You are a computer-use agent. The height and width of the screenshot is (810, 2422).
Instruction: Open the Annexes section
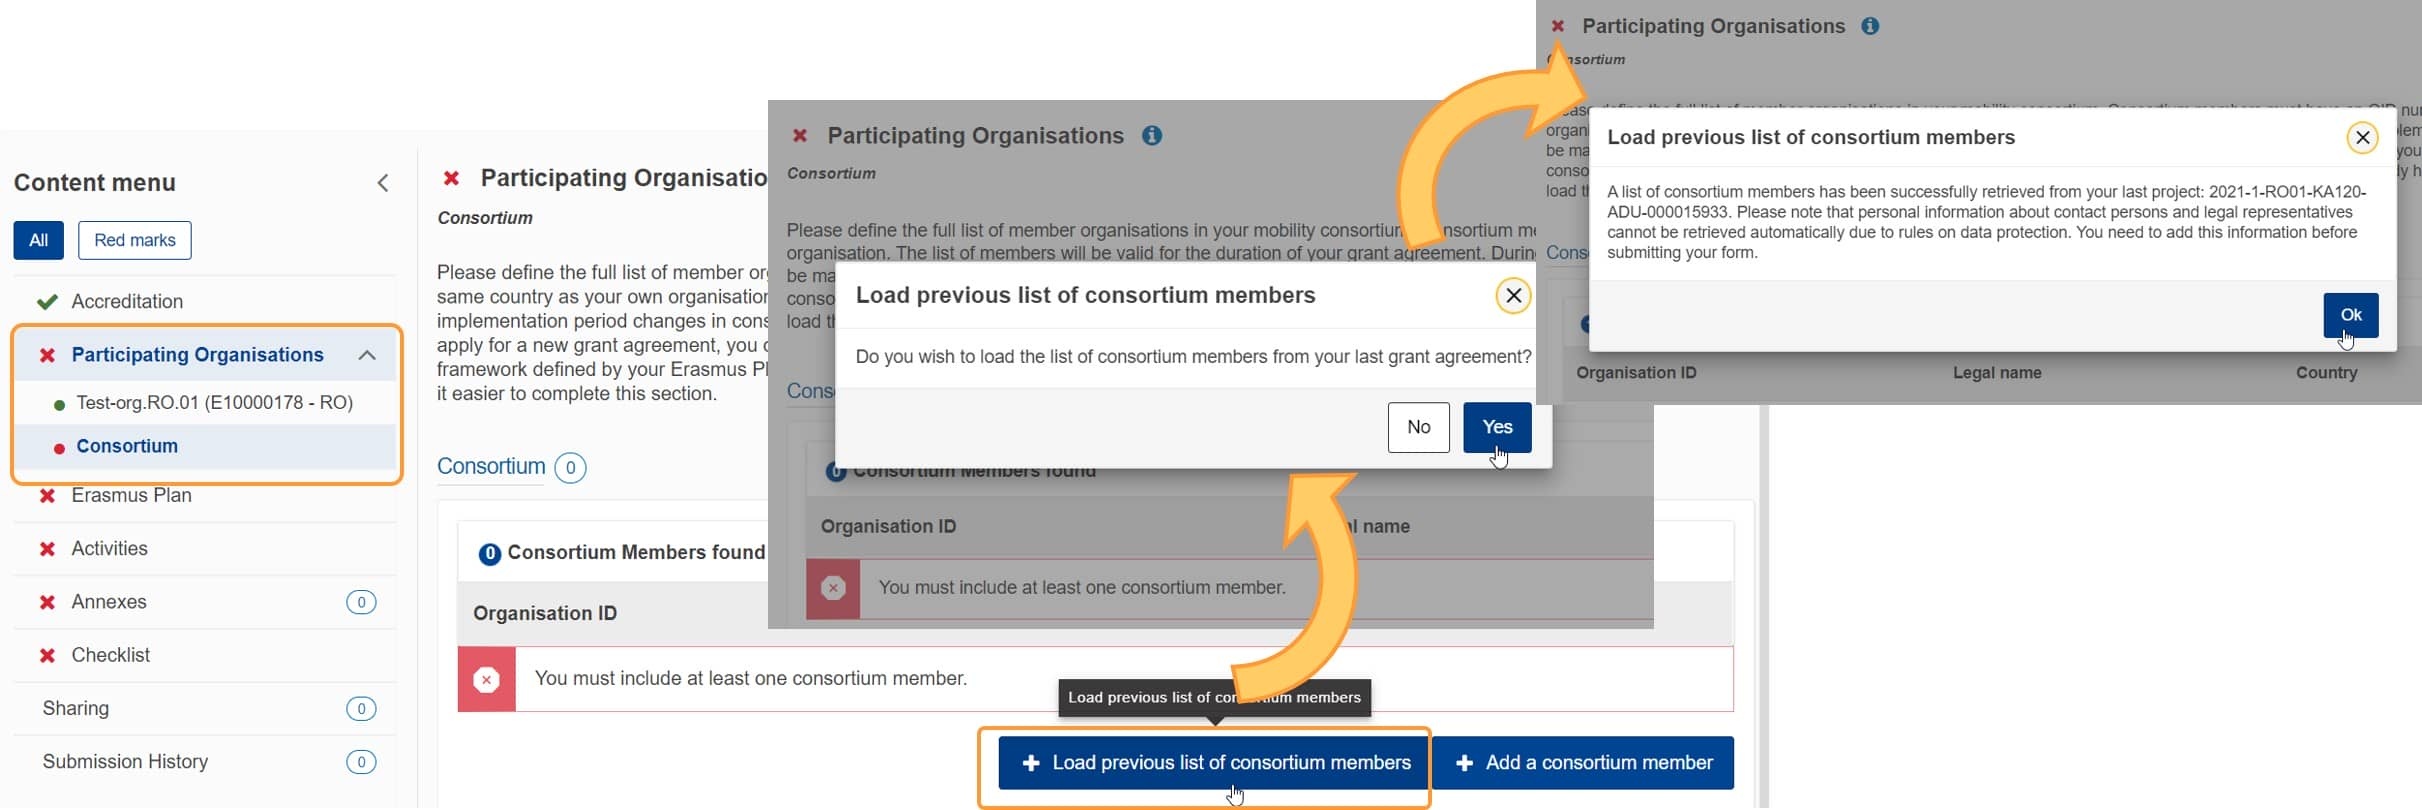pyautogui.click(x=109, y=602)
